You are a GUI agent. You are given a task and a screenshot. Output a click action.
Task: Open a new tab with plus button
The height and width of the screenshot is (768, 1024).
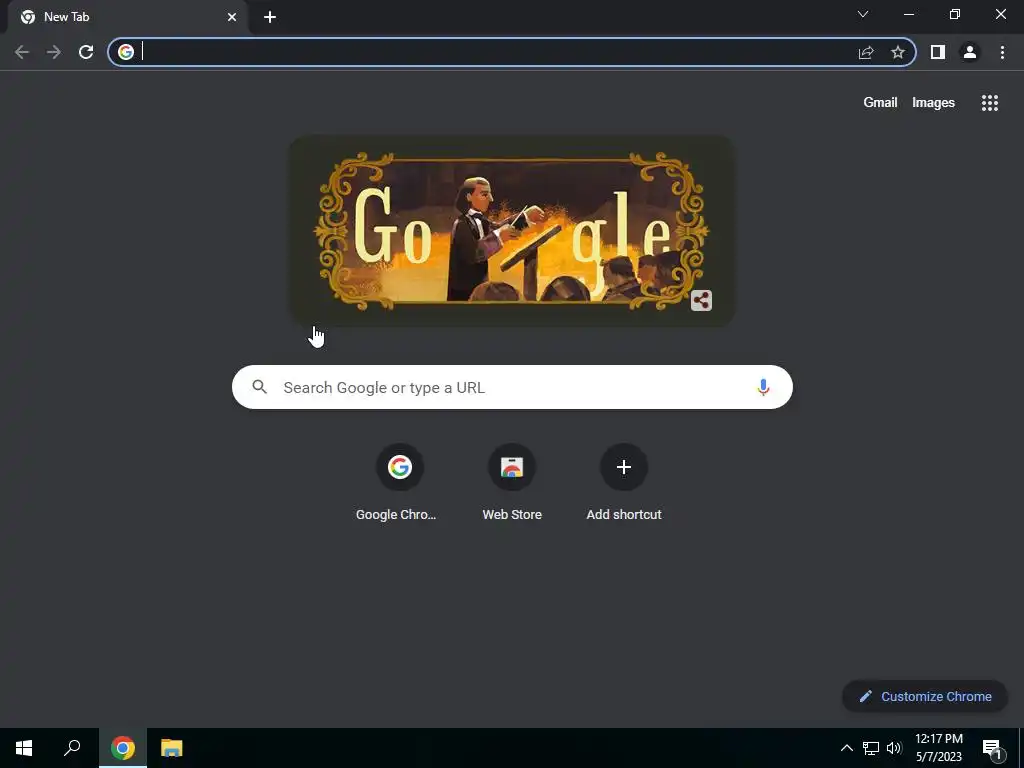[x=270, y=17]
